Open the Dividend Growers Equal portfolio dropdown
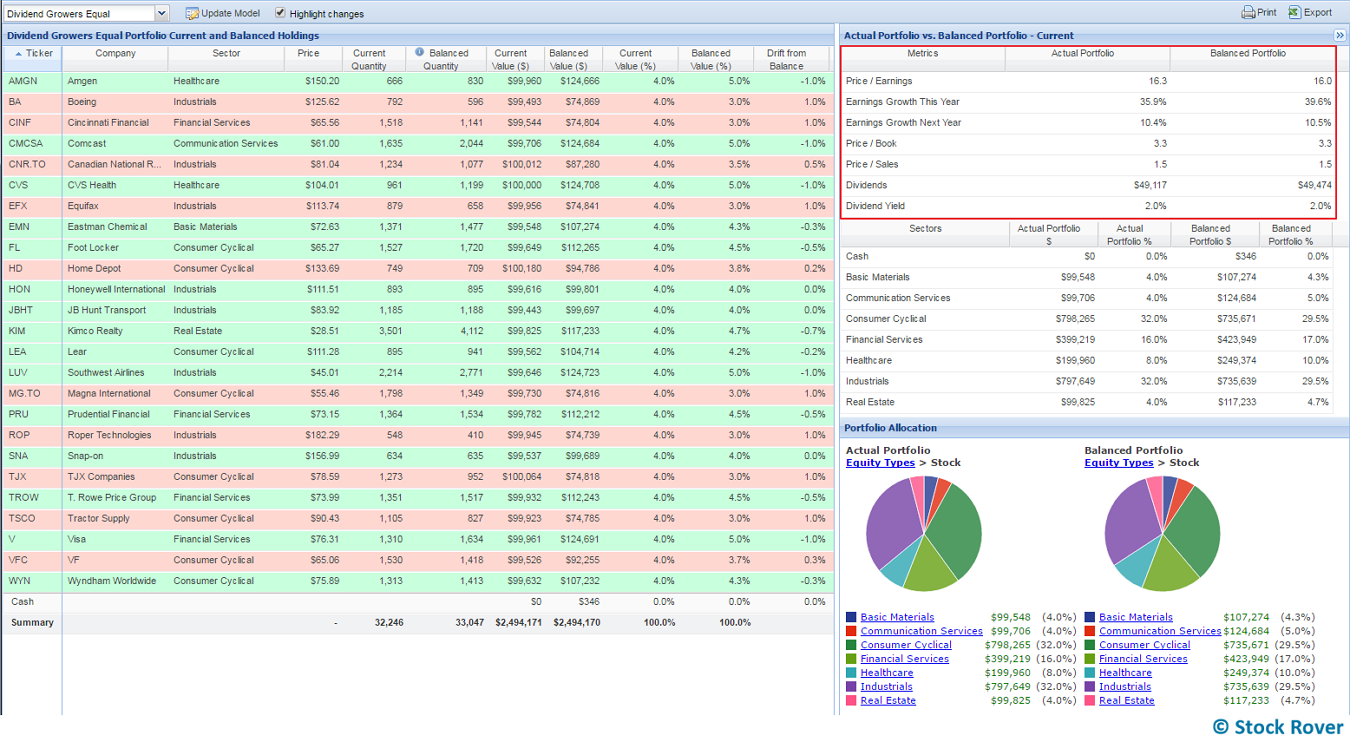 [162, 13]
